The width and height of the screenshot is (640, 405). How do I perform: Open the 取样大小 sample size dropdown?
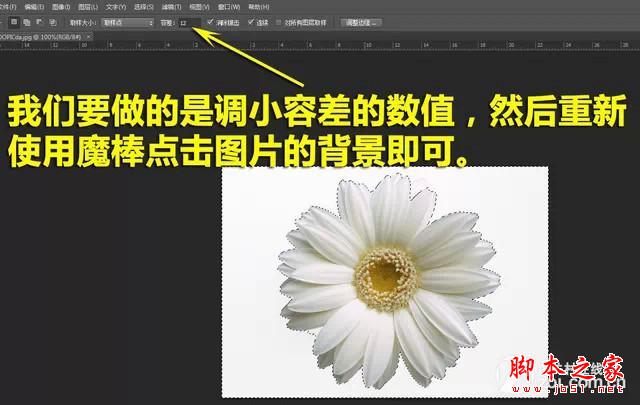(x=127, y=21)
